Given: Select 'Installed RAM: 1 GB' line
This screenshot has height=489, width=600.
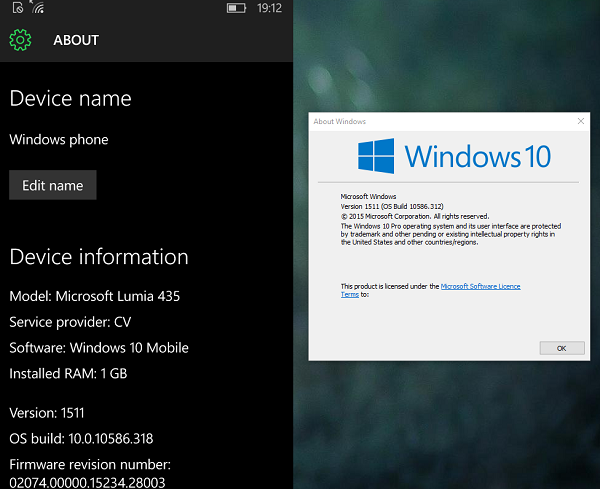Looking at the screenshot, I should click(68, 373).
